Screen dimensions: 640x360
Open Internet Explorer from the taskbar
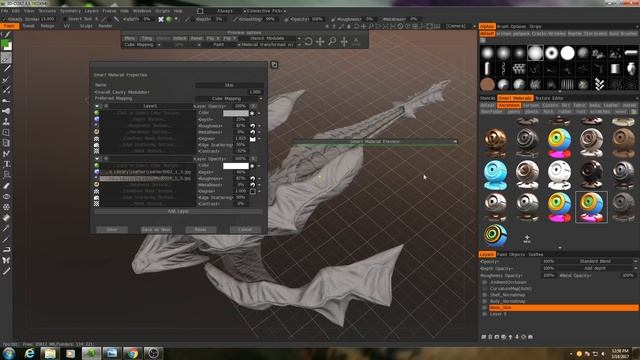(29, 353)
